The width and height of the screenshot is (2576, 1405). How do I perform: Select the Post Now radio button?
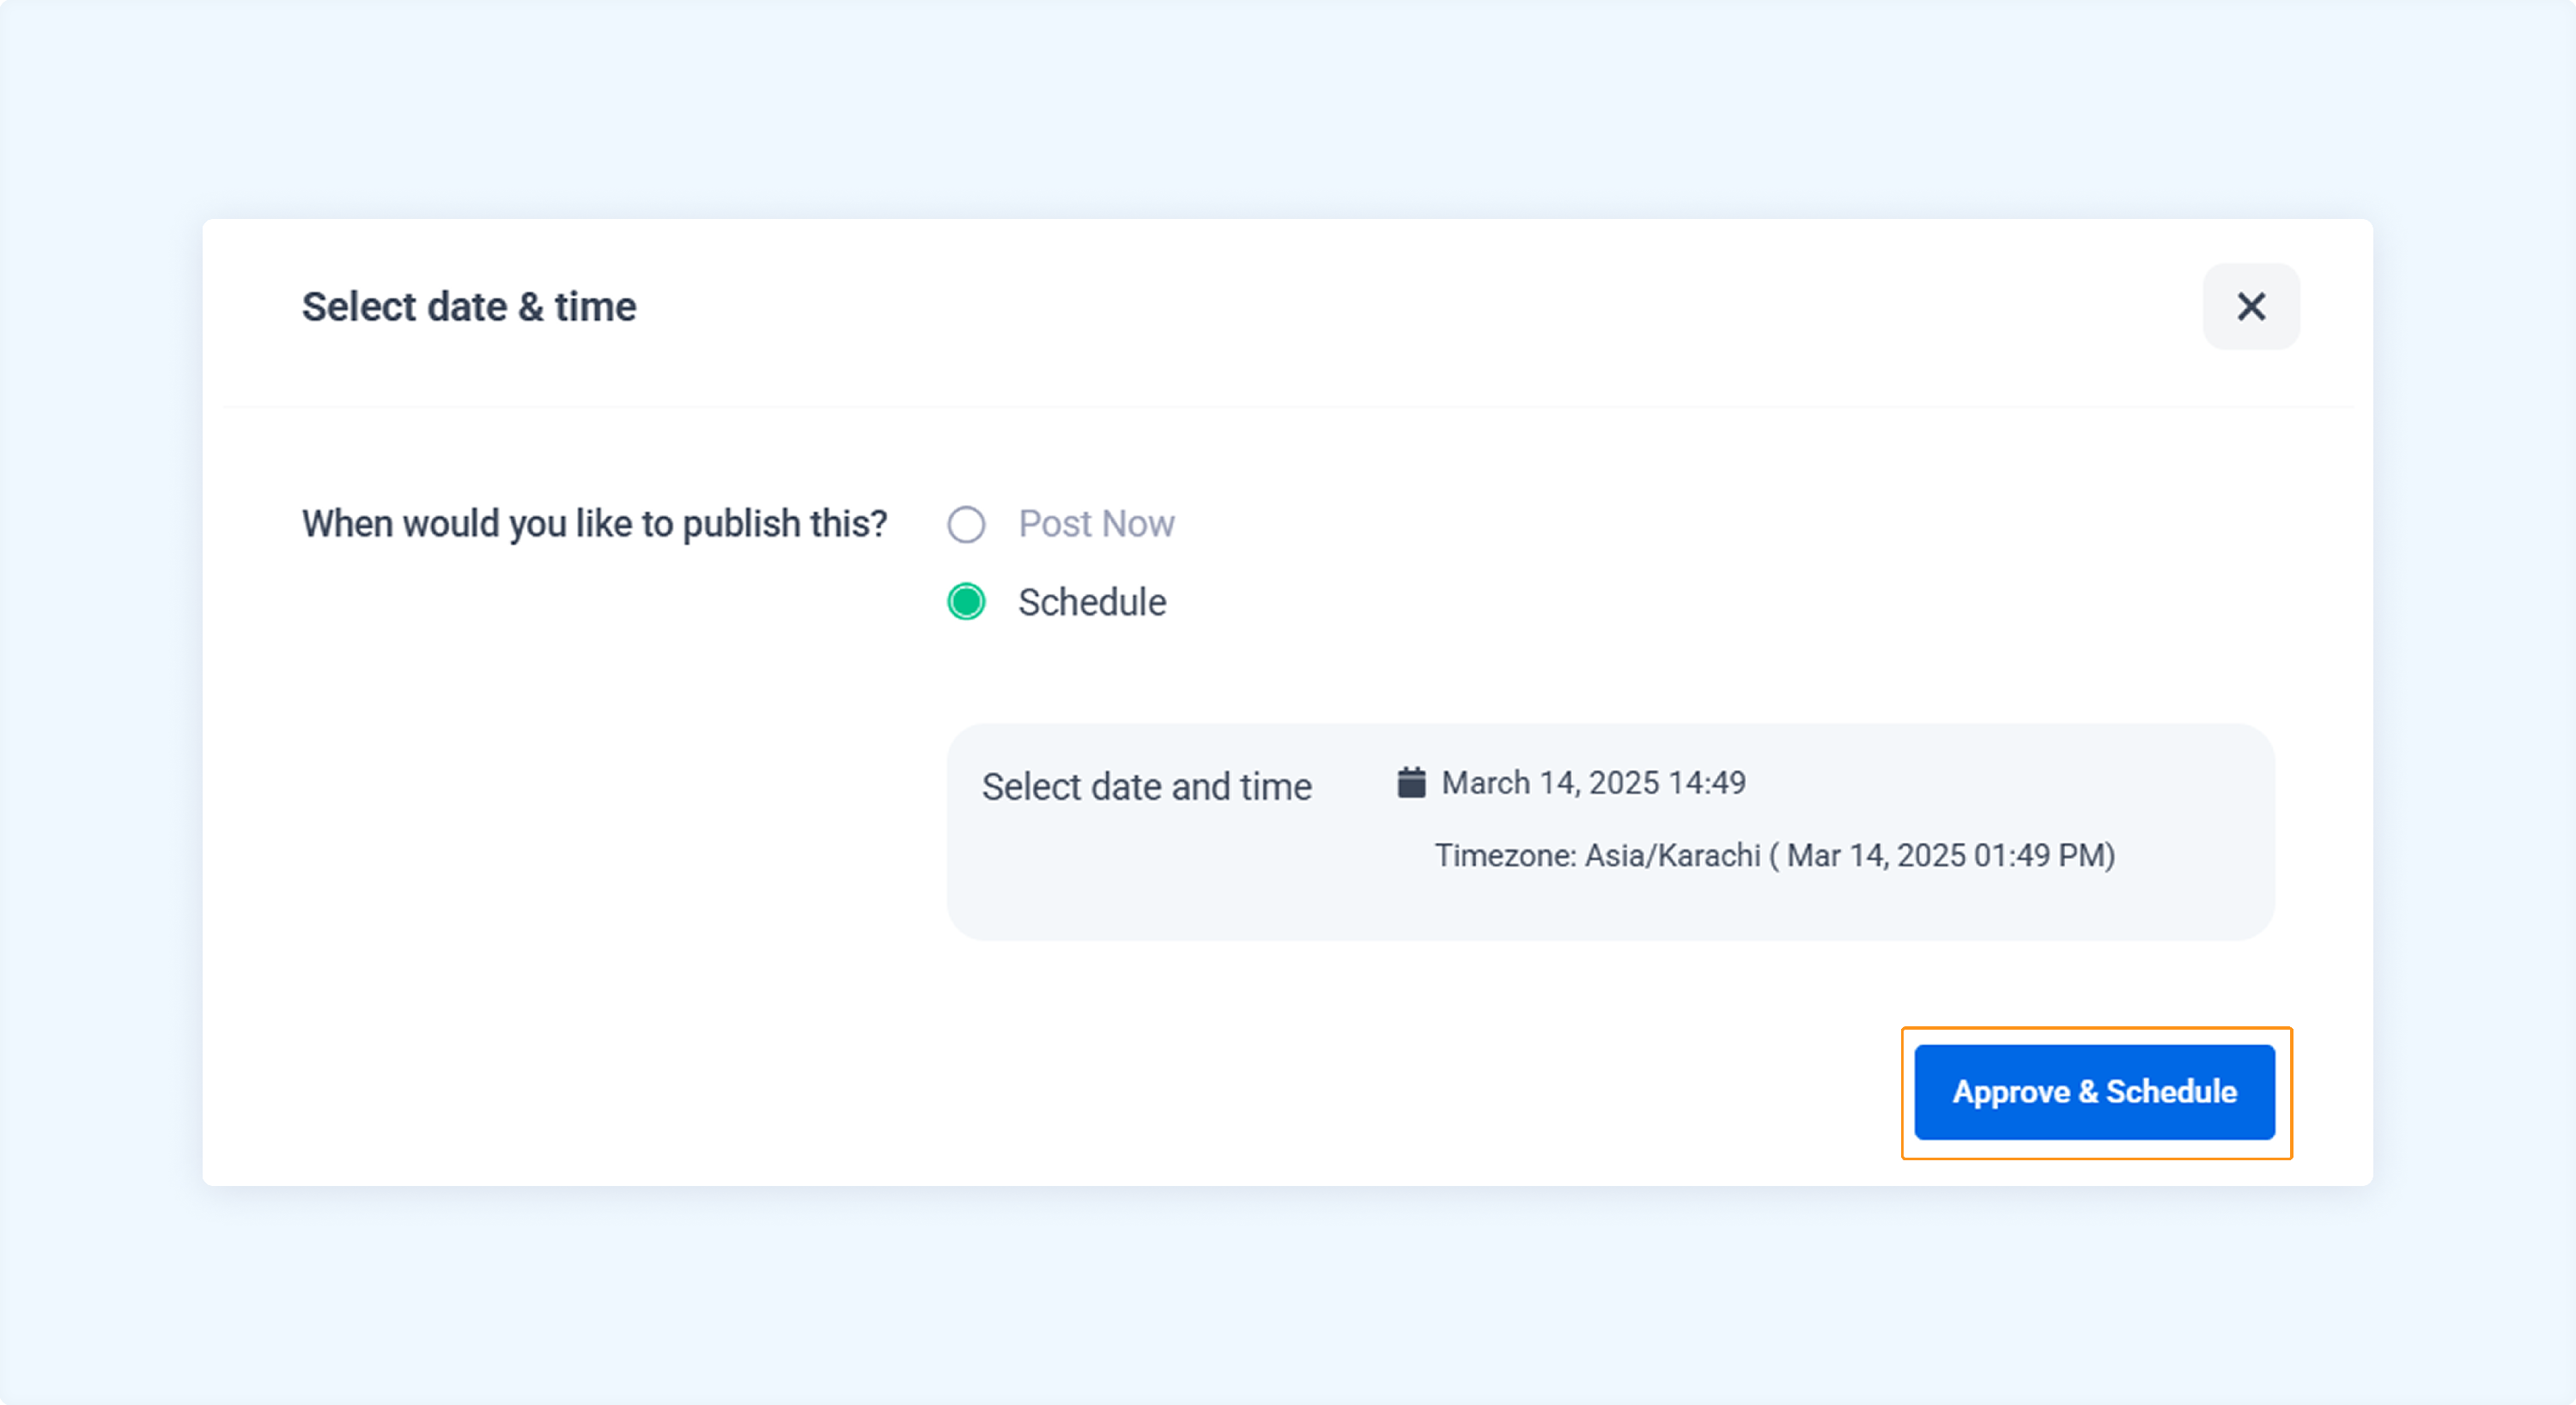[x=966, y=524]
